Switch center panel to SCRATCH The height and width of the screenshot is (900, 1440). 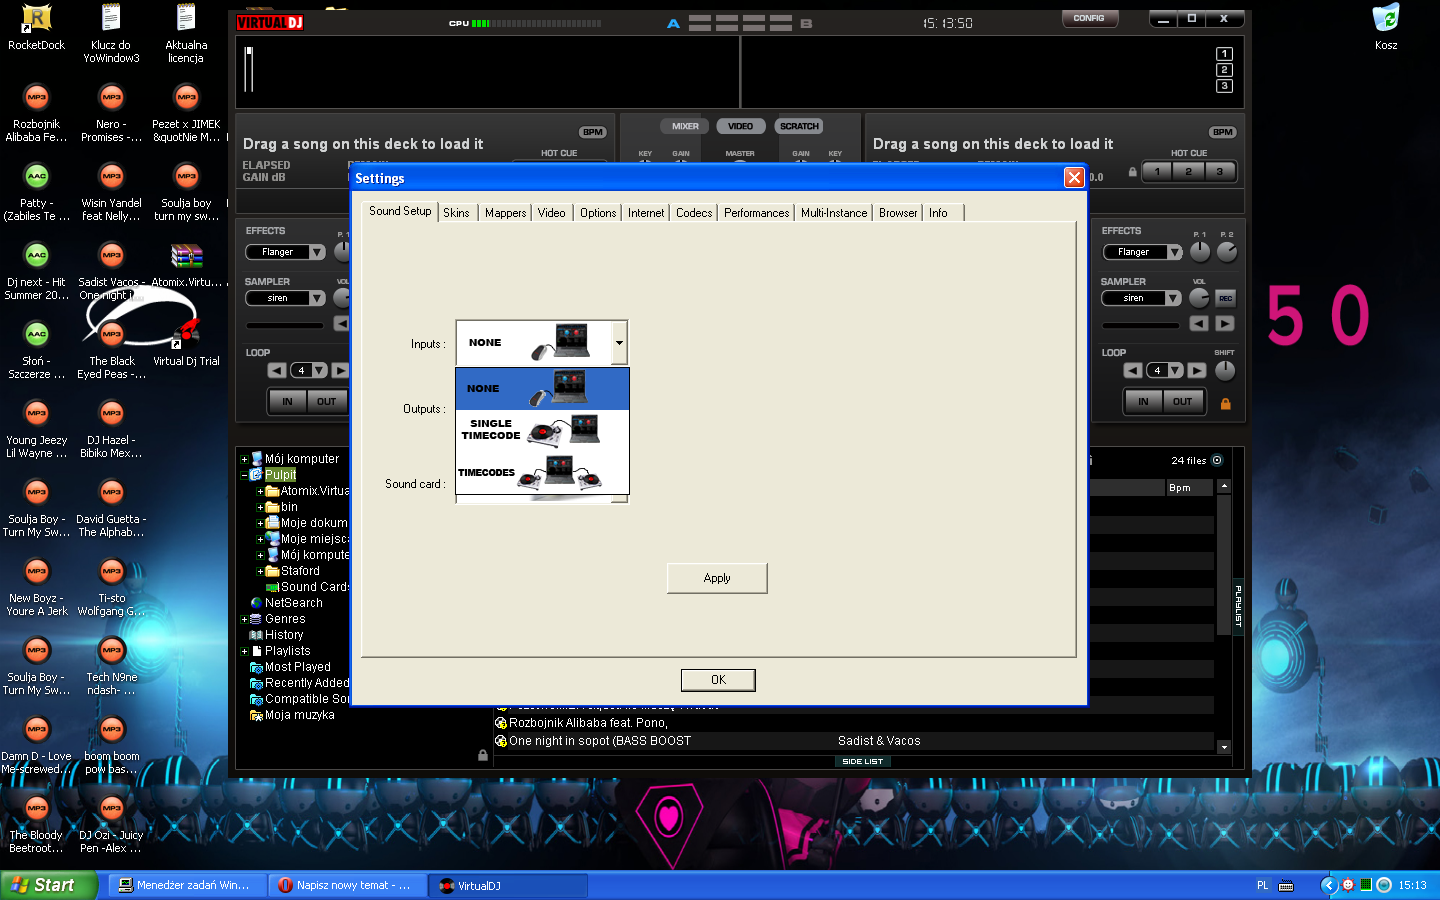click(799, 126)
